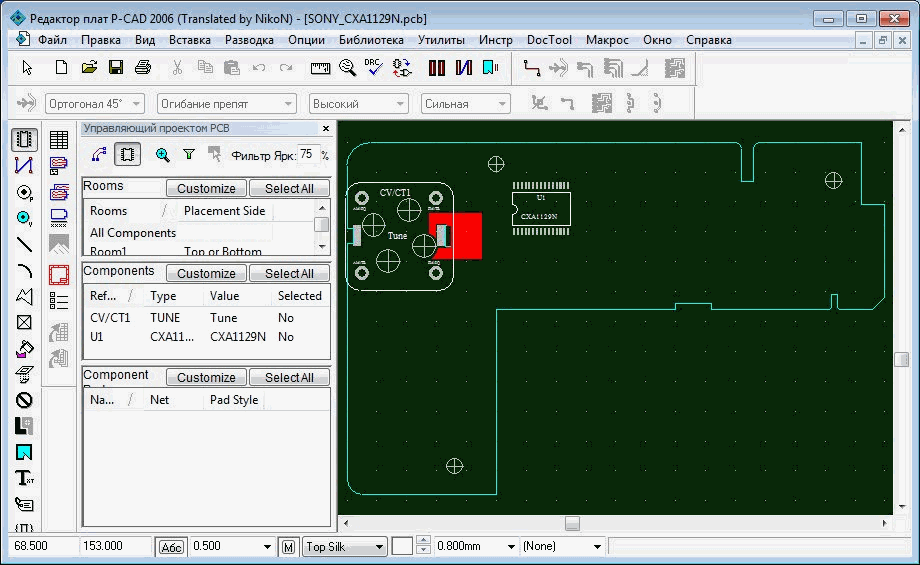The width and height of the screenshot is (920, 565).
Task: Open the Правка menu
Action: click(x=101, y=40)
